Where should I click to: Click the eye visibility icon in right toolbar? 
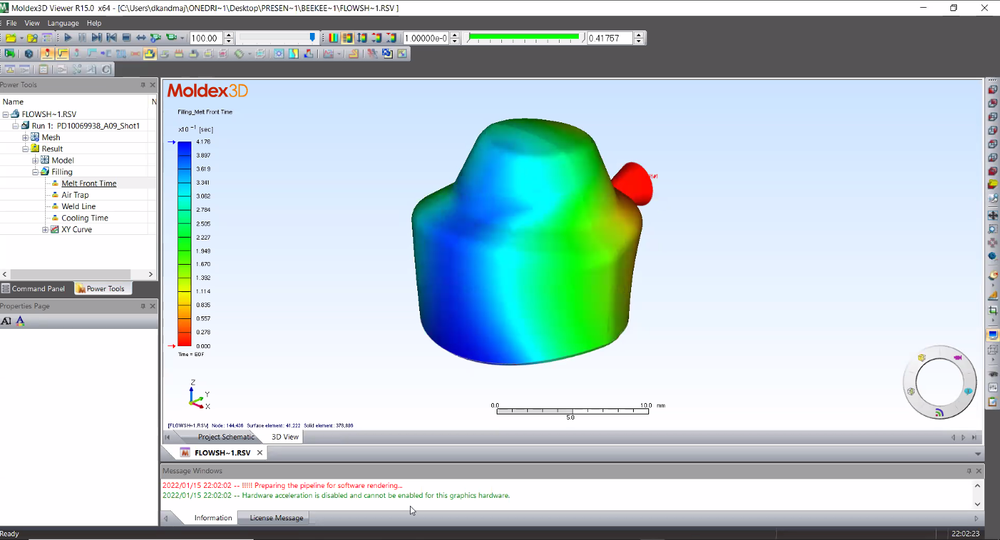(x=993, y=374)
